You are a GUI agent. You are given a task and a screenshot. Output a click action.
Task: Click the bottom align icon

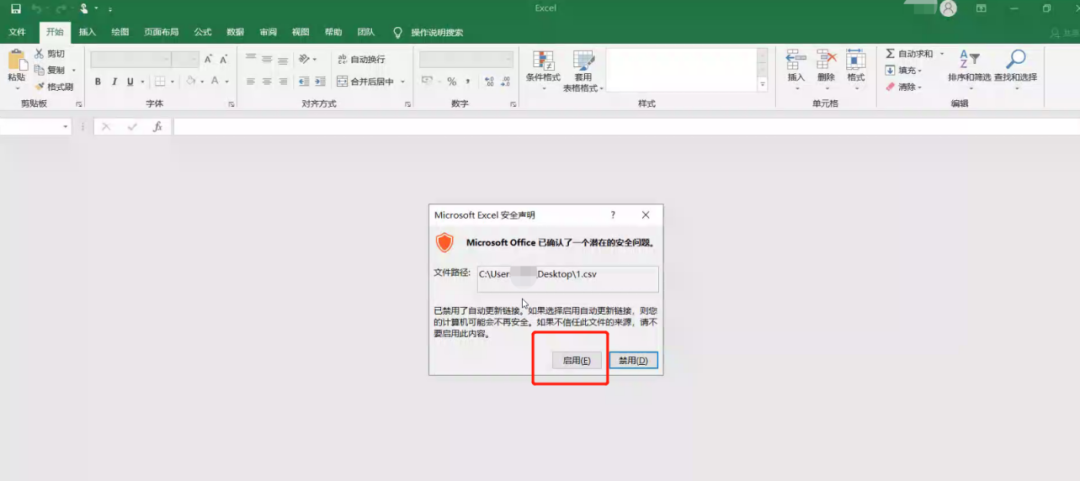(282, 59)
